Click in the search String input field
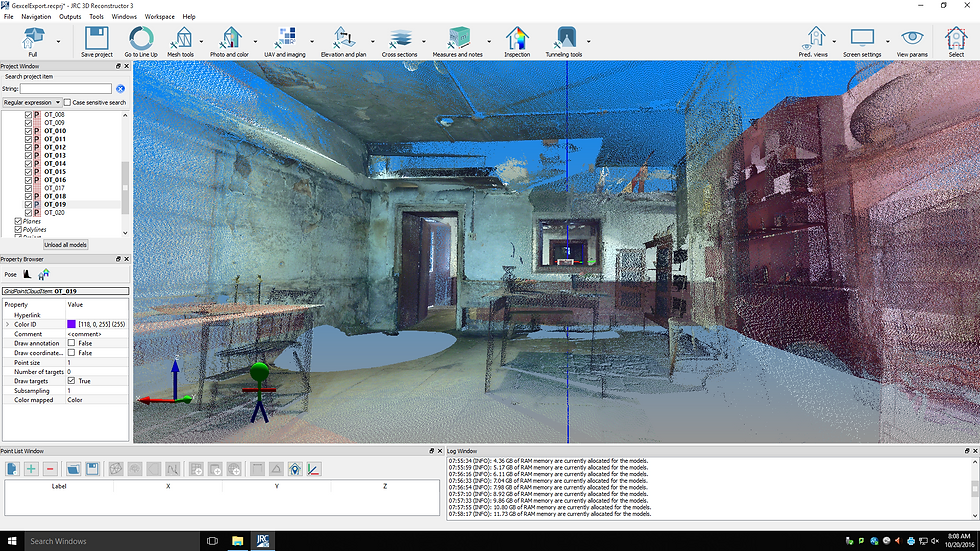This screenshot has width=980, height=551. pyautogui.click(x=66, y=89)
